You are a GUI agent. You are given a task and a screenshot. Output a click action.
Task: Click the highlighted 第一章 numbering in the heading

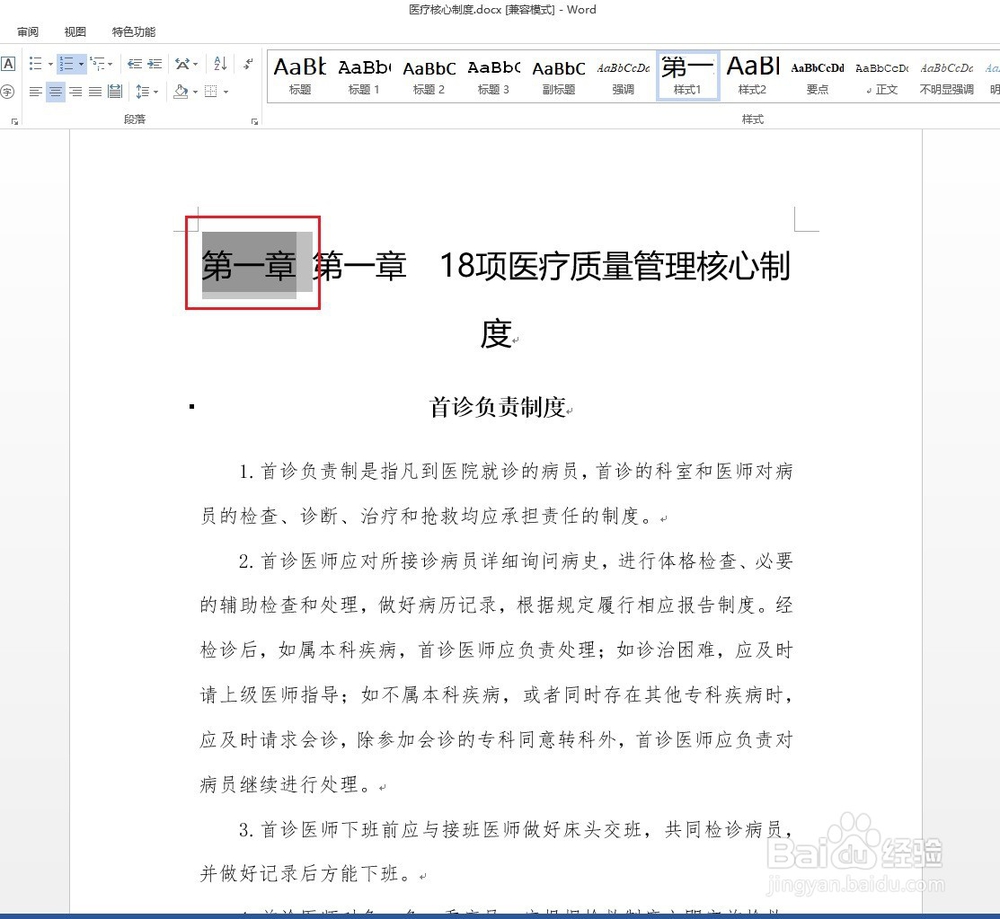click(x=249, y=265)
